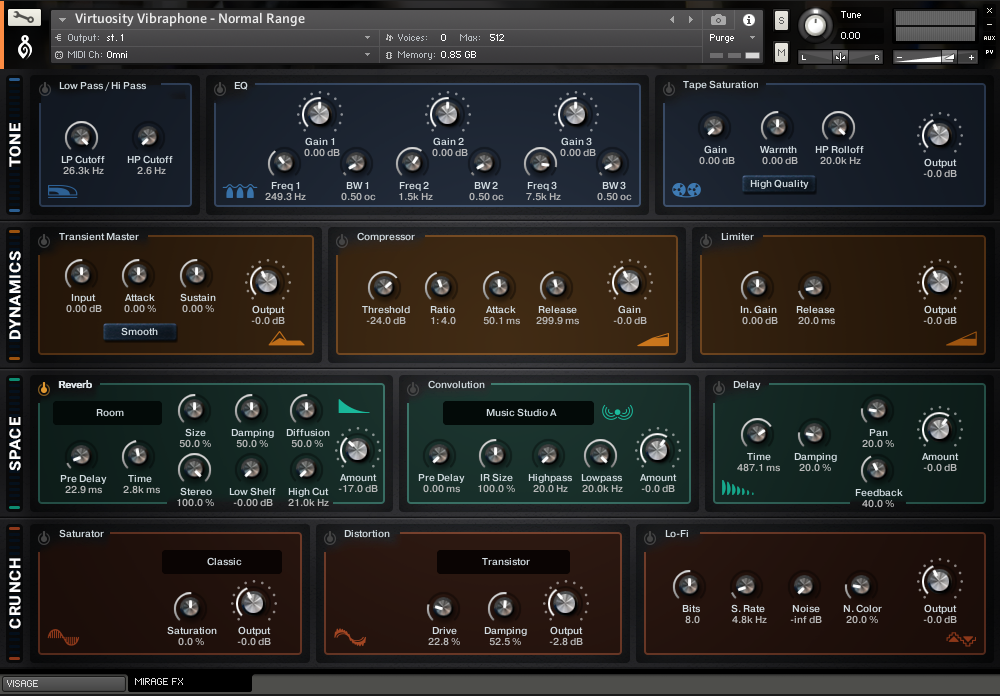Enable the Compressor power toggle
The height and width of the screenshot is (696, 1000).
tap(342, 241)
